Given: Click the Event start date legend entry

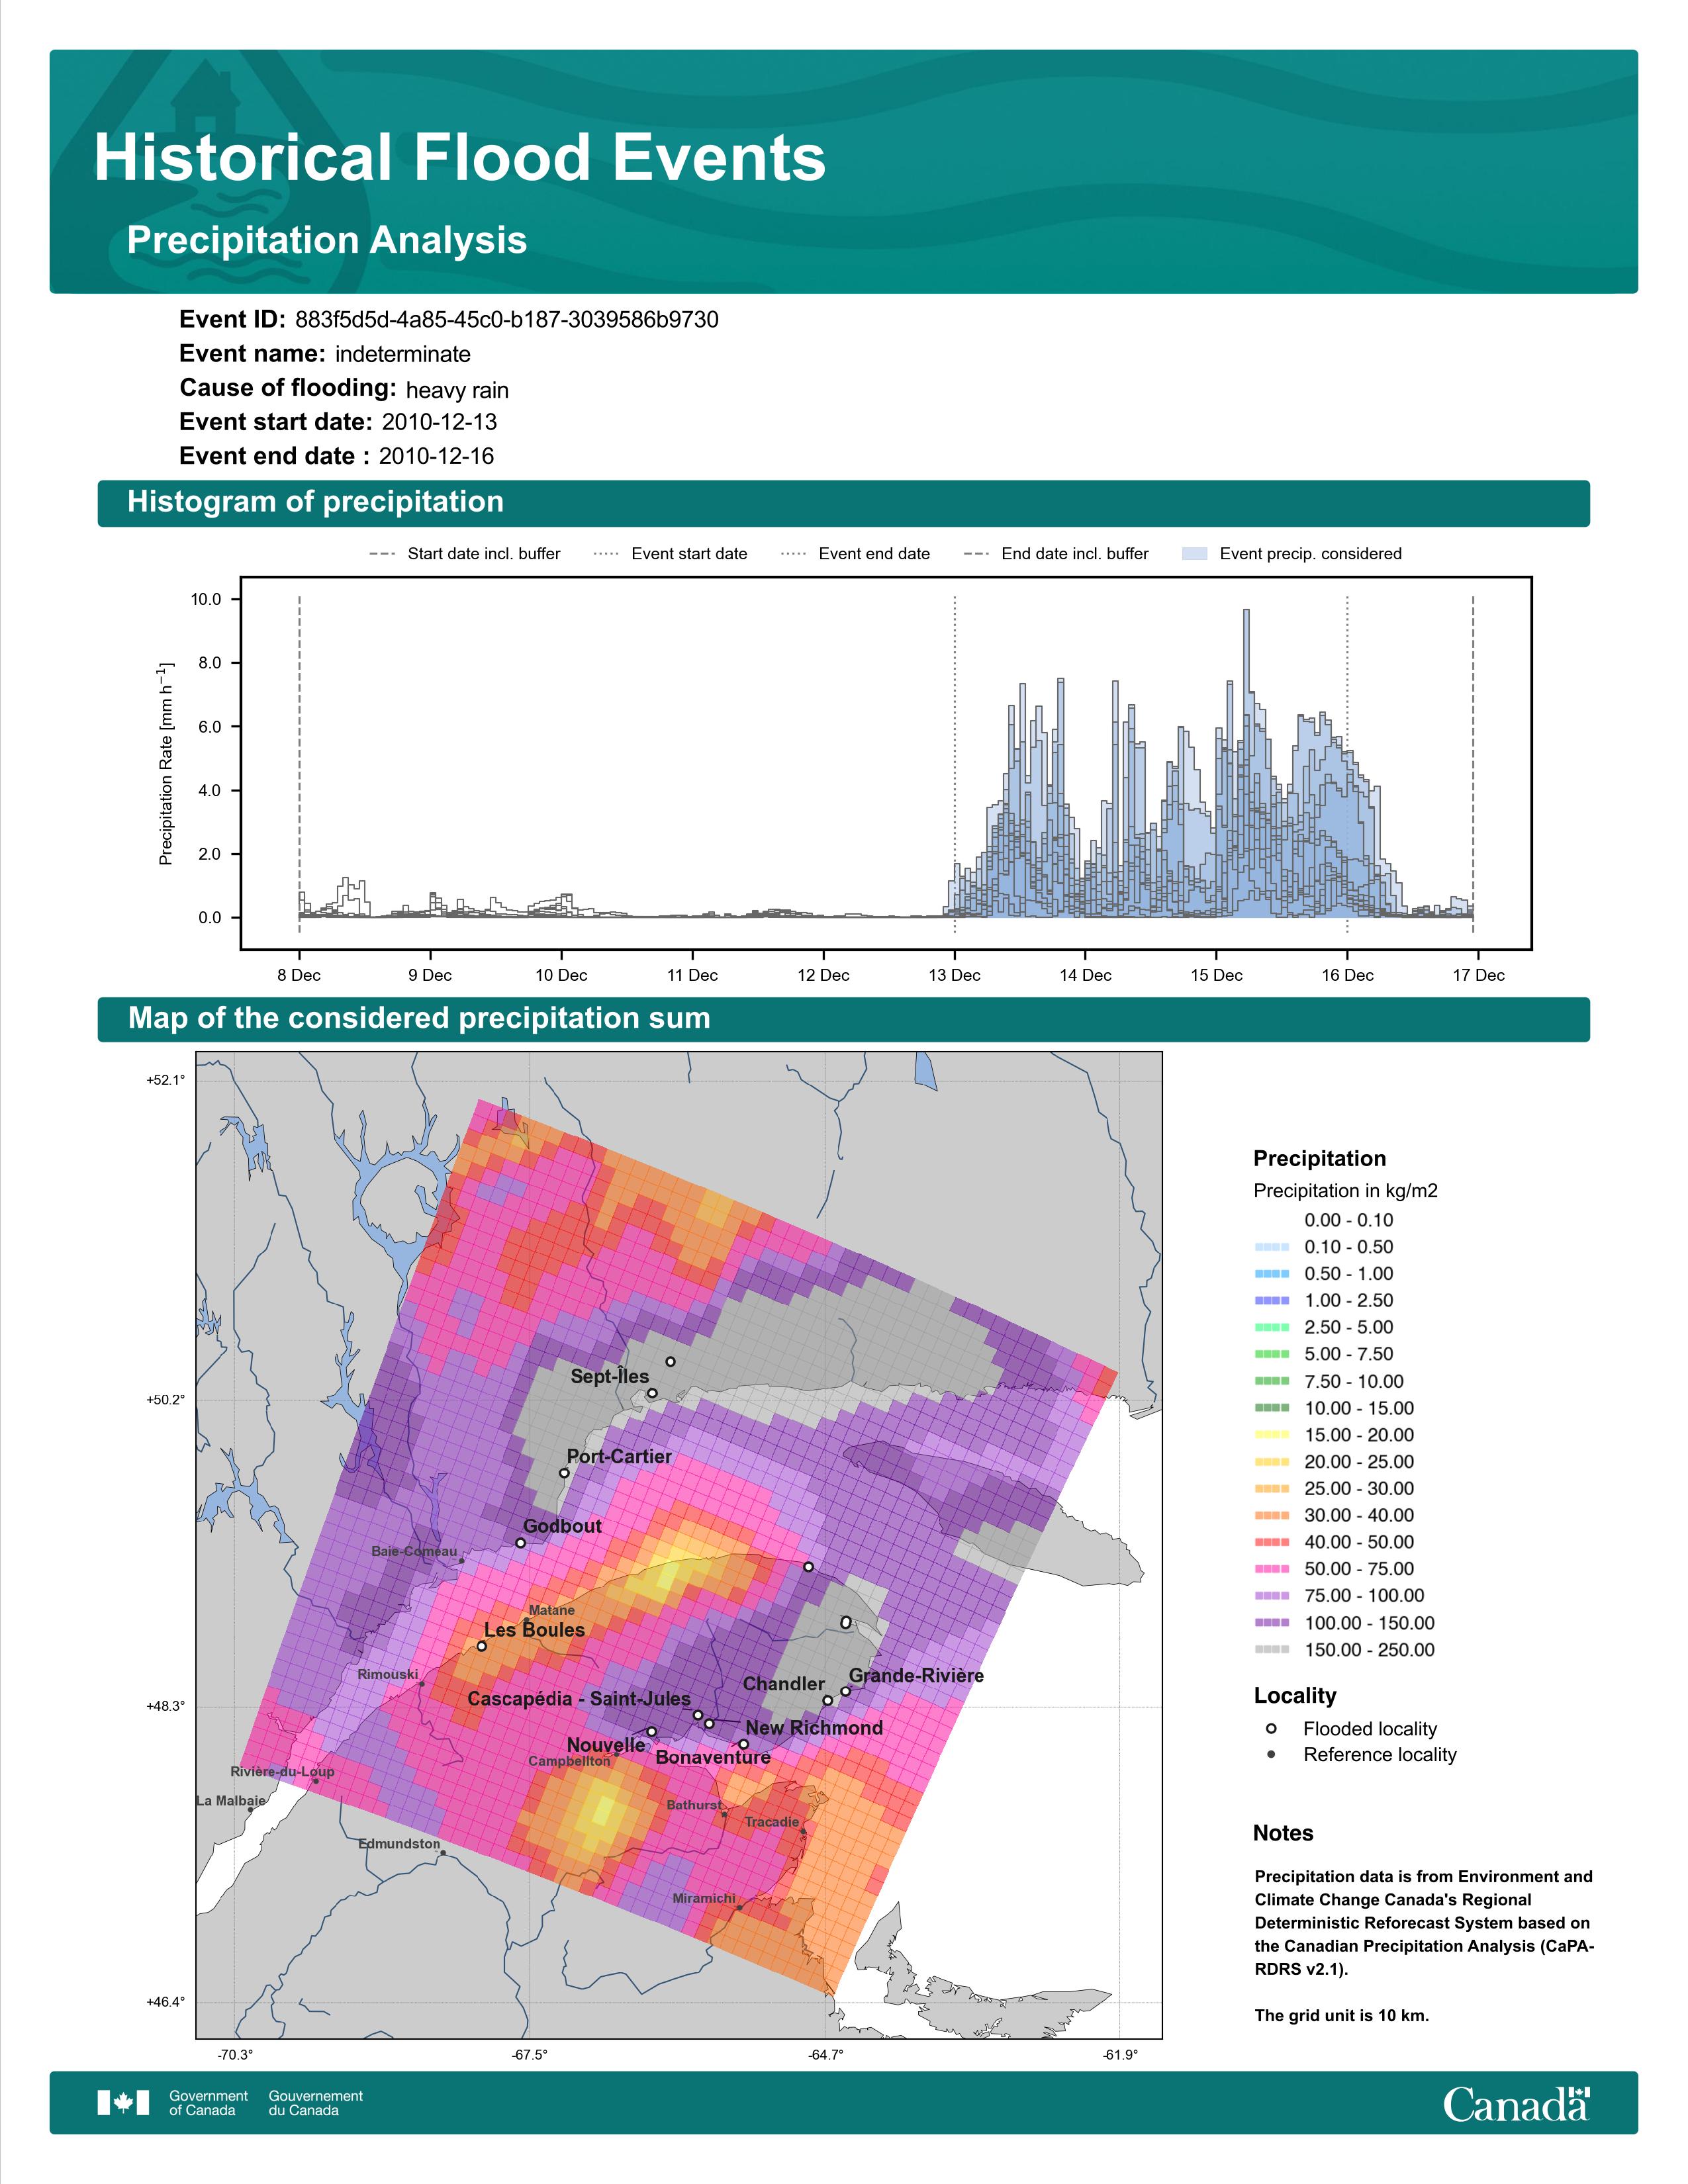Looking at the screenshot, I should pyautogui.click(x=670, y=553).
